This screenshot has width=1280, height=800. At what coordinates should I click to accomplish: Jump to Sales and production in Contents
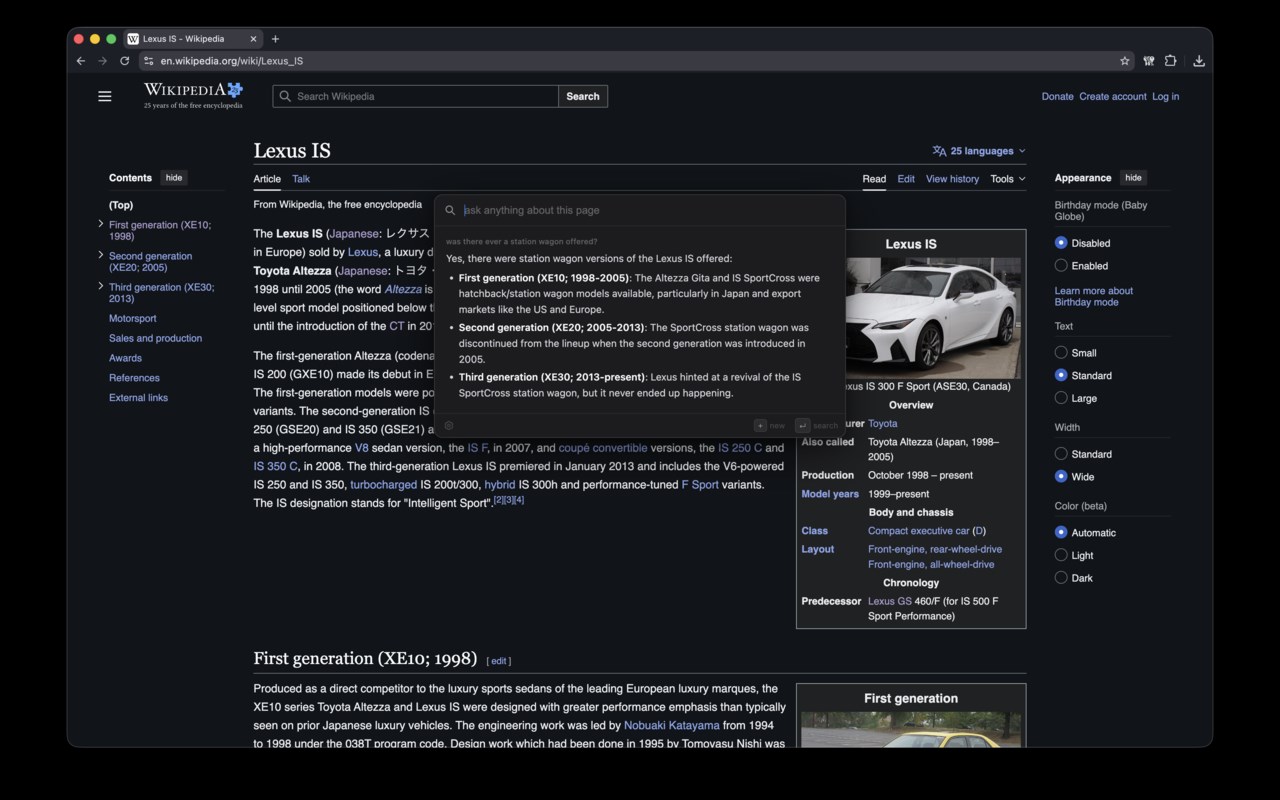[x=155, y=338]
